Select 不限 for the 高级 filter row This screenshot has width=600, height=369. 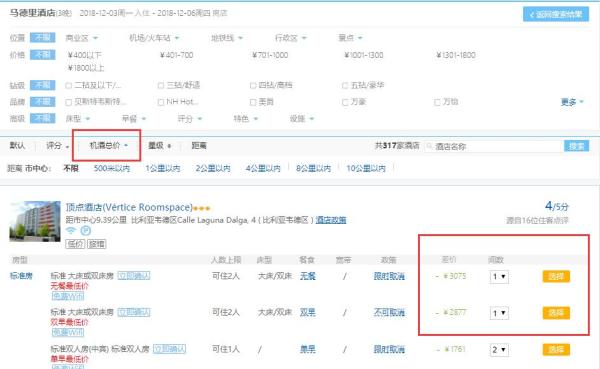click(x=42, y=118)
